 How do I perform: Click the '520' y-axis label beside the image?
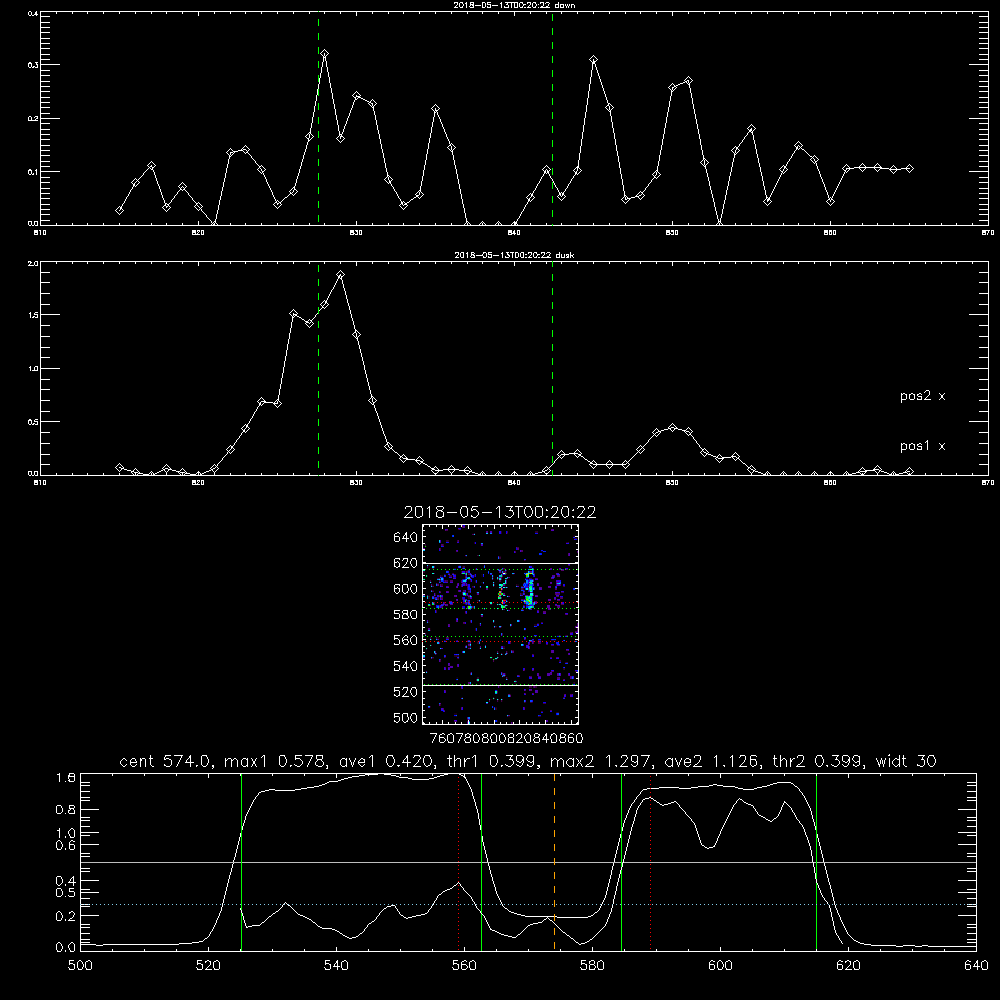pos(406,692)
